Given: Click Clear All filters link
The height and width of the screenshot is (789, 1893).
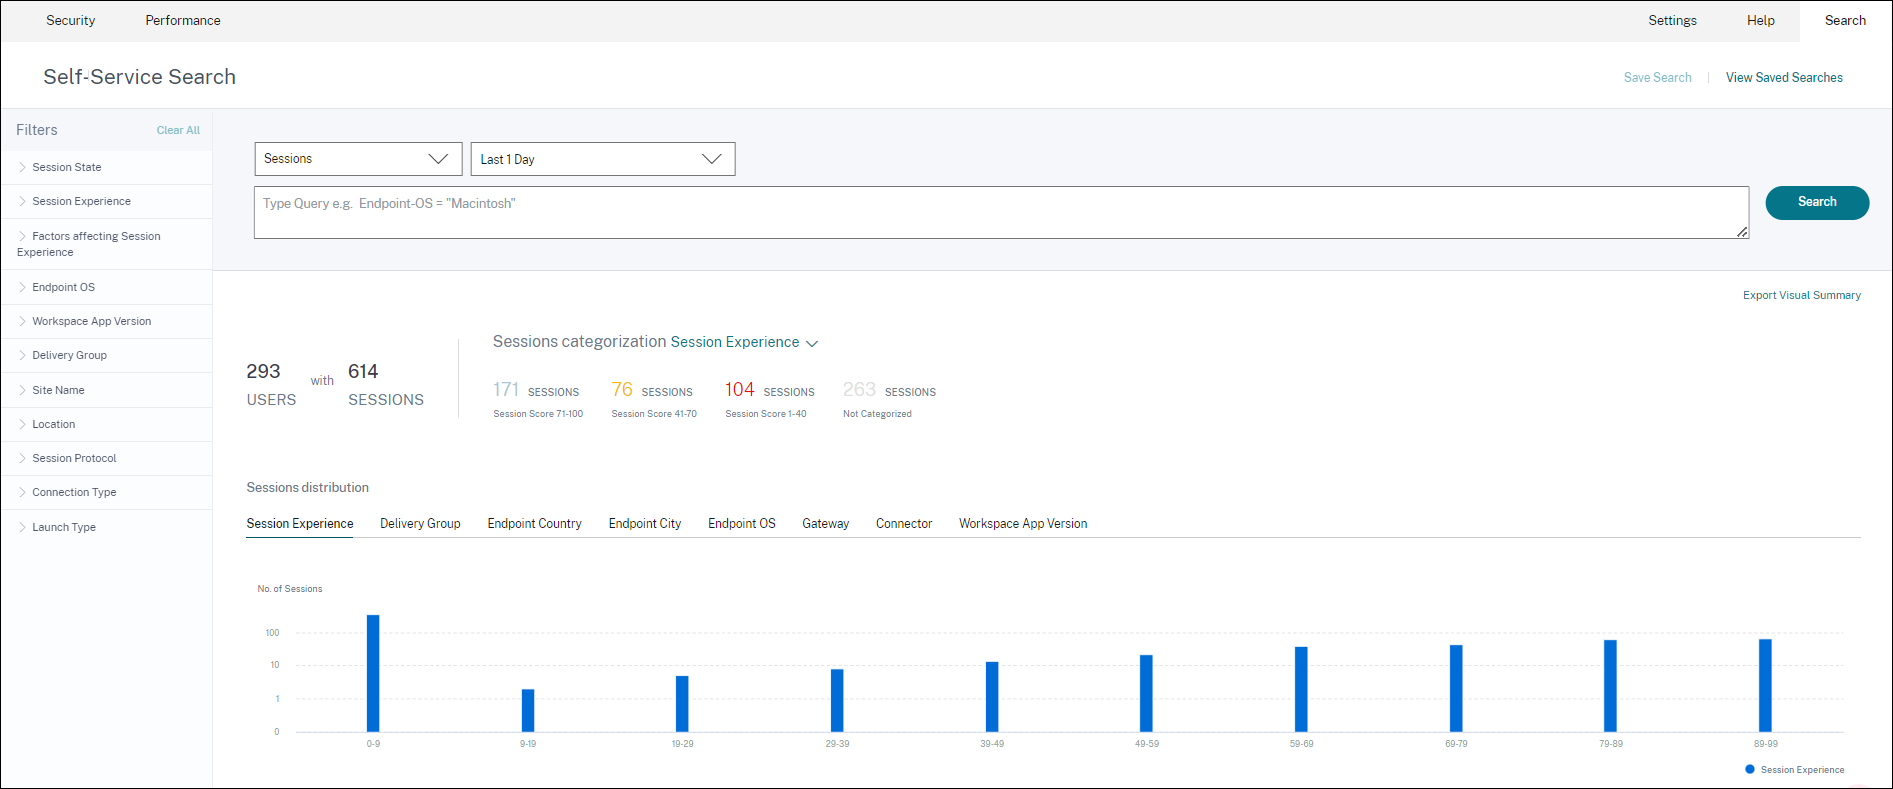Looking at the screenshot, I should click(x=178, y=130).
